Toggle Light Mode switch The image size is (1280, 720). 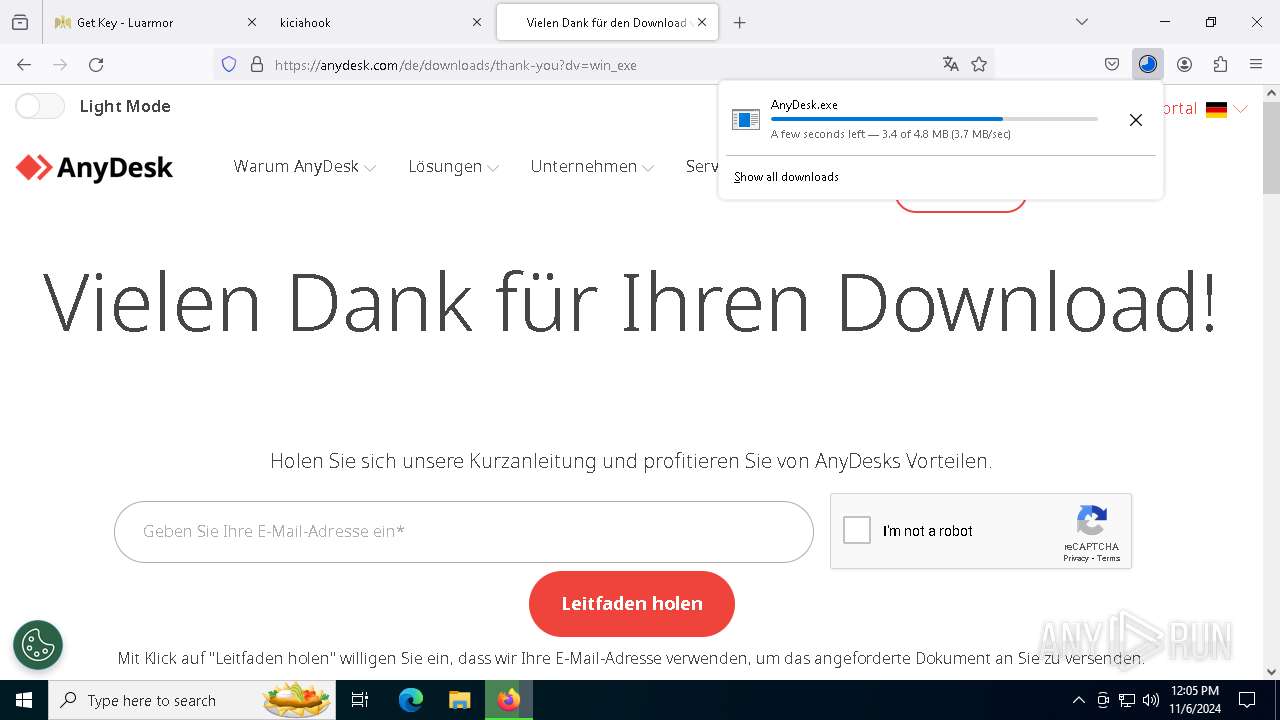point(40,106)
